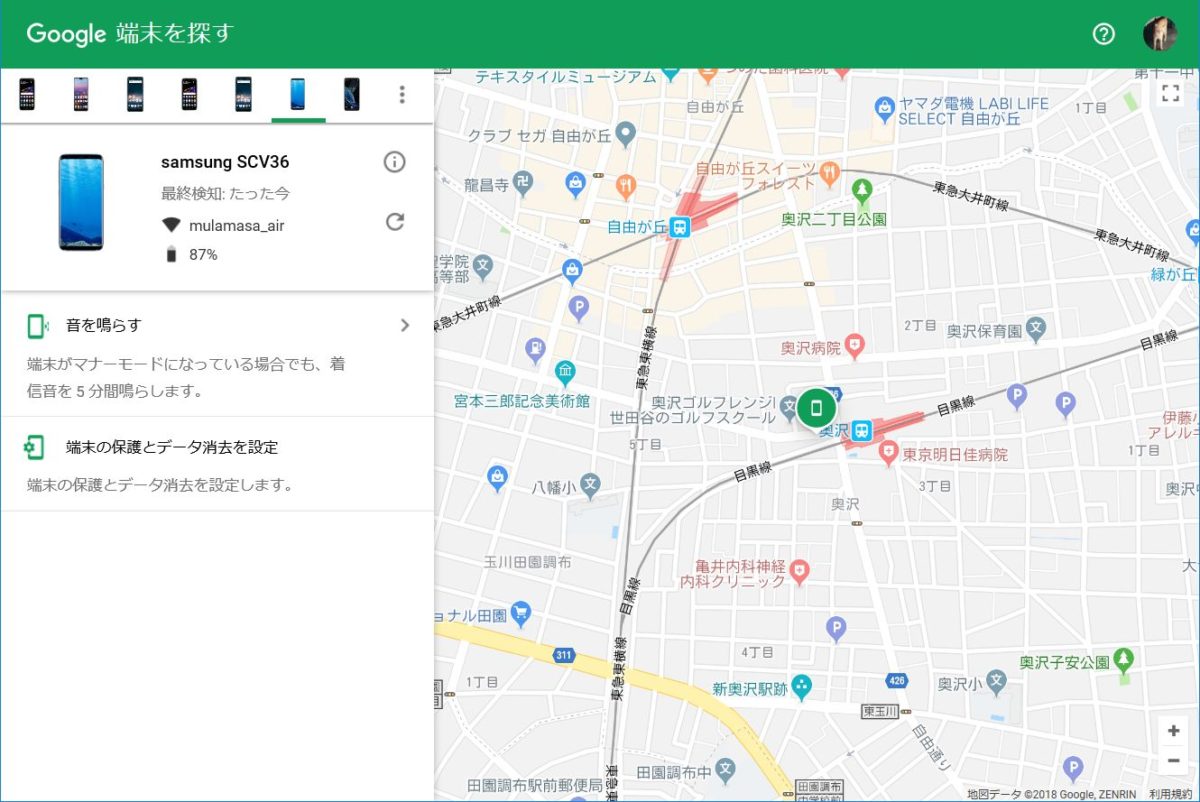The height and width of the screenshot is (802, 1200).
Task: Click the battery icon beside 87%
Action: click(171, 255)
